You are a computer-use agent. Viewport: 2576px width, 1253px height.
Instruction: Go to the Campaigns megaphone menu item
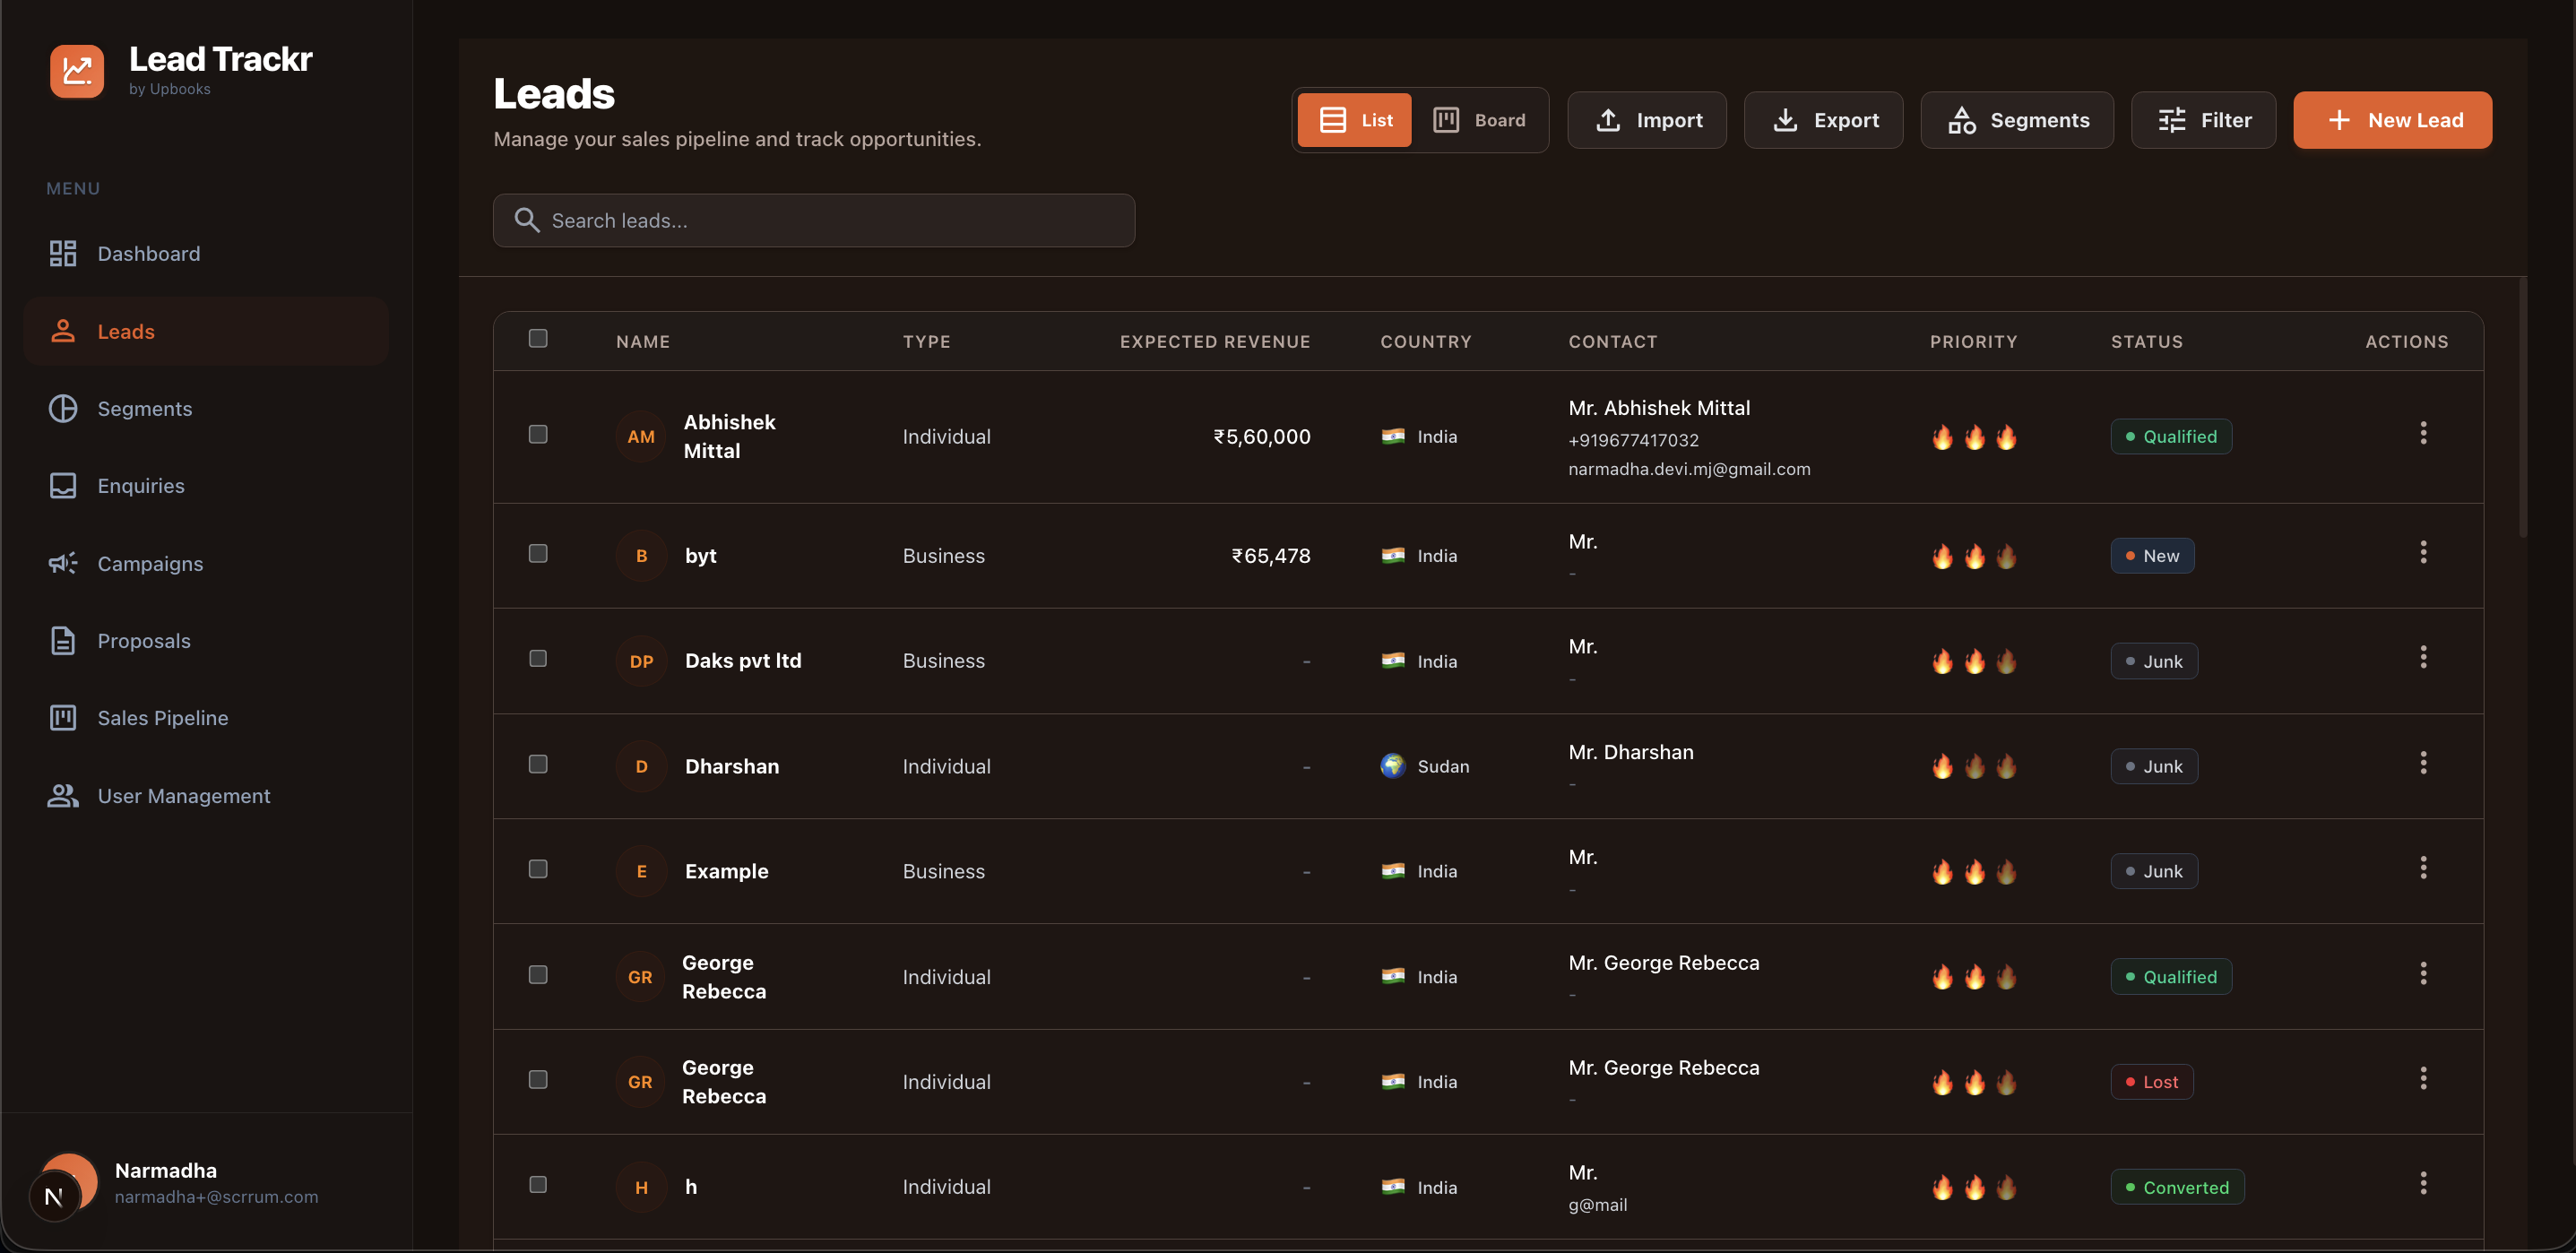point(150,564)
